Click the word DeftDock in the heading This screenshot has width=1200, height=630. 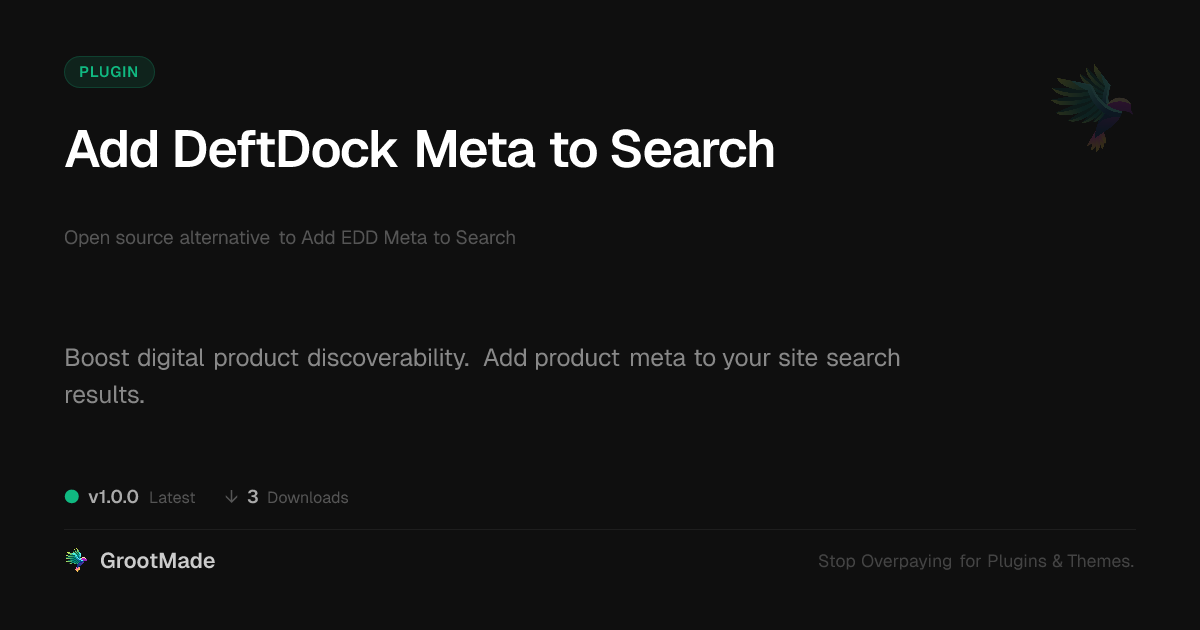[285, 150]
